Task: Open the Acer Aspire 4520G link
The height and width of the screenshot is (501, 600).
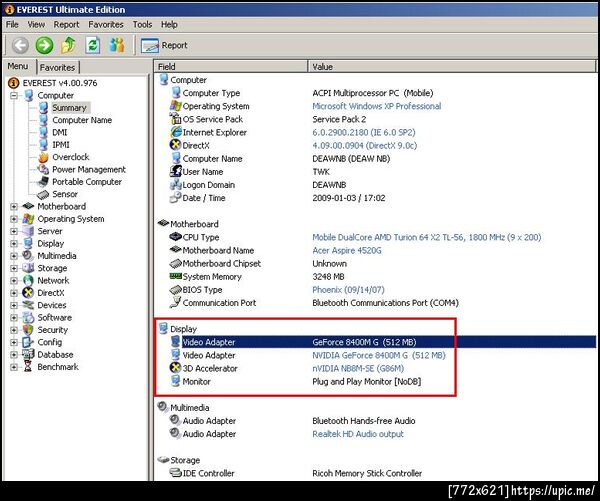Action: [x=347, y=250]
